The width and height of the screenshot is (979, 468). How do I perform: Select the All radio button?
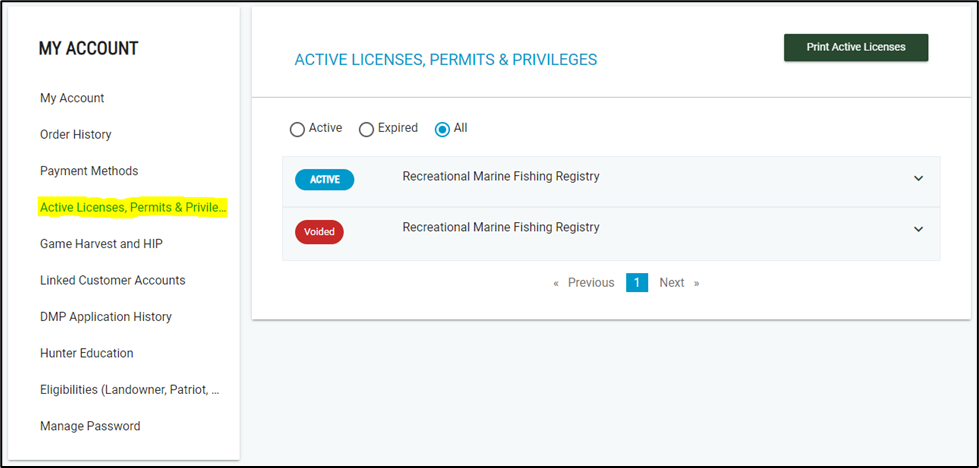[442, 129]
